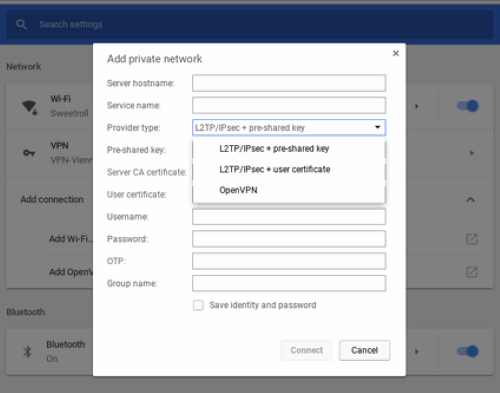
Task: Click the Server hostname field
Action: click(x=289, y=83)
